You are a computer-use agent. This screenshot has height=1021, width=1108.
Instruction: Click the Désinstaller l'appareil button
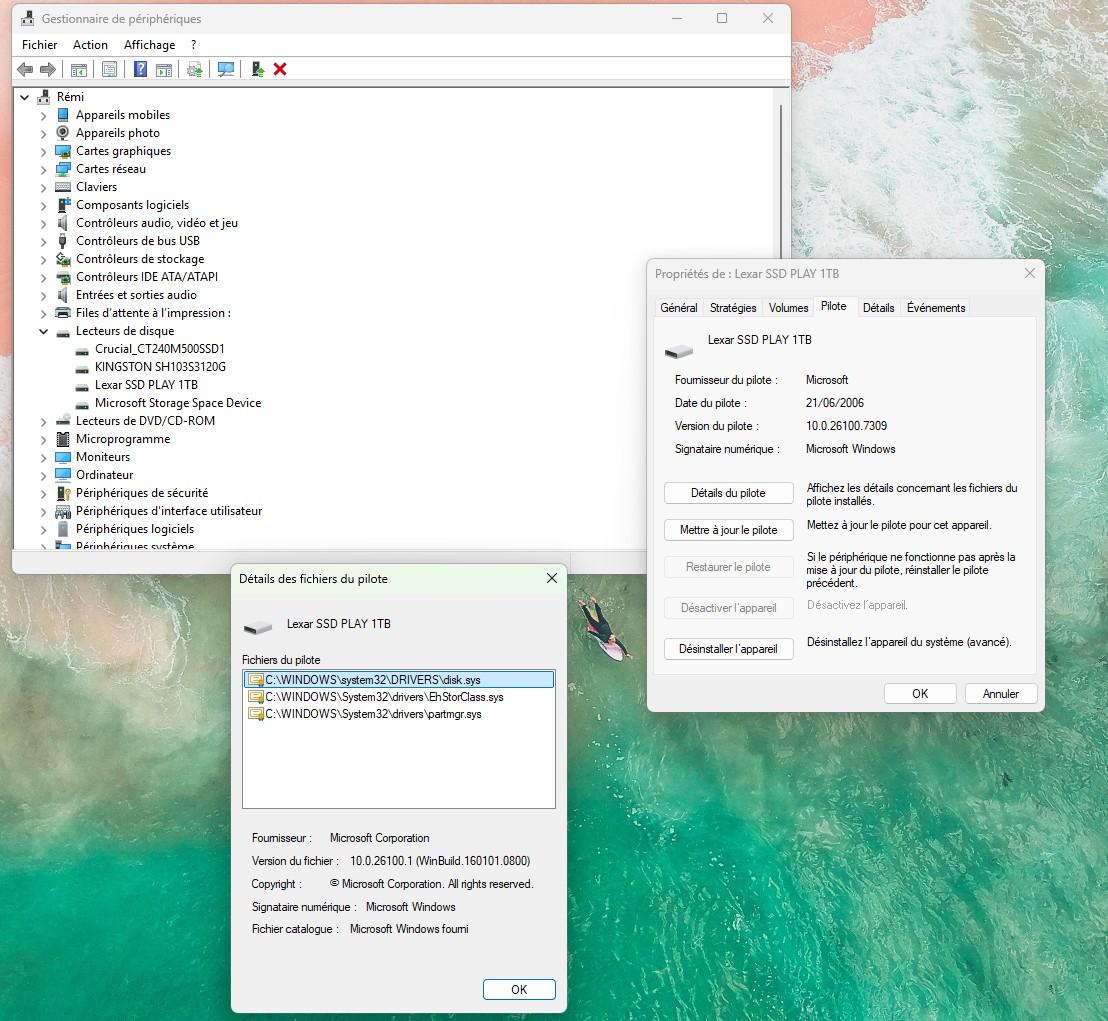tap(728, 648)
